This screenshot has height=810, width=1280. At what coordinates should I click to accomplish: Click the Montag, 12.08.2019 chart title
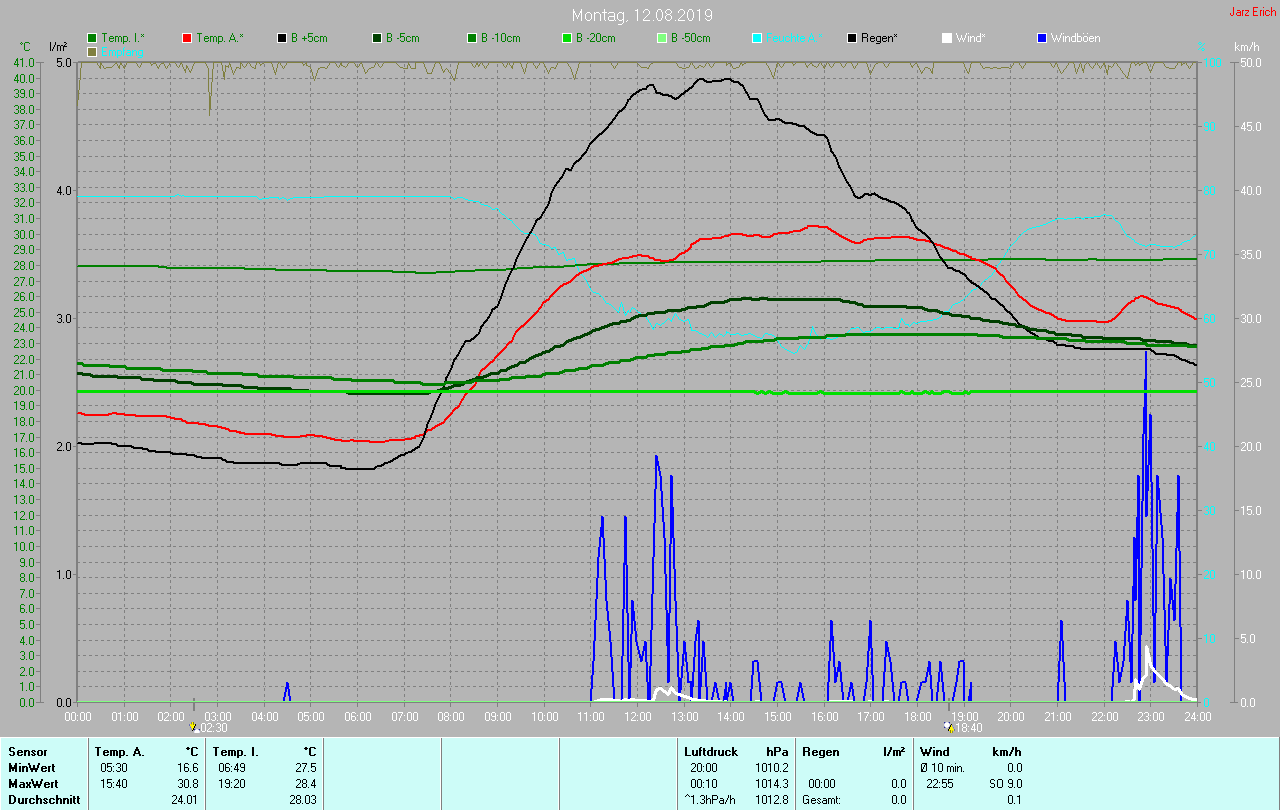point(639,15)
